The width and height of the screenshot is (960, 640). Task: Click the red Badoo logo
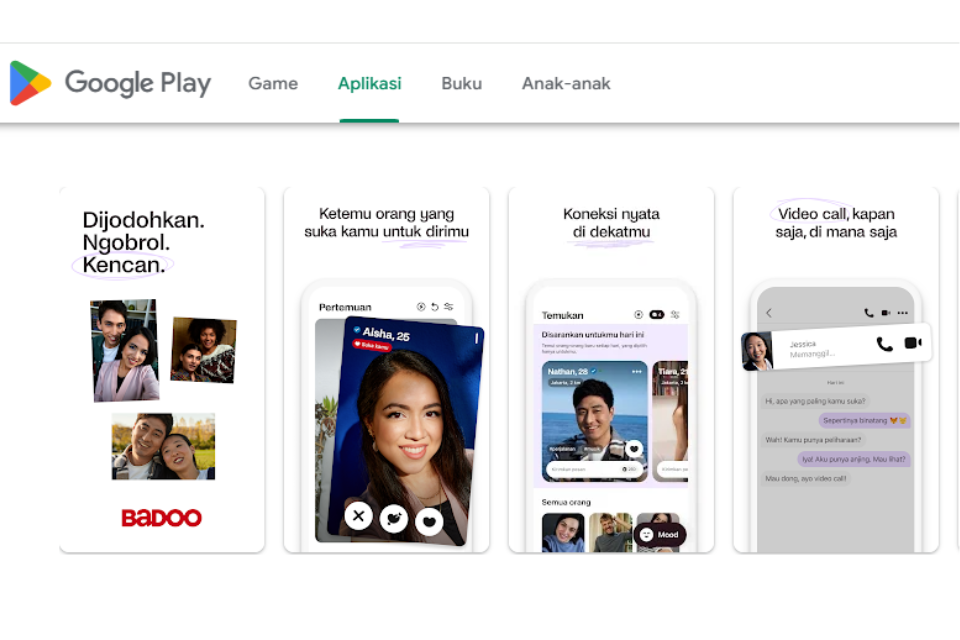[x=162, y=518]
